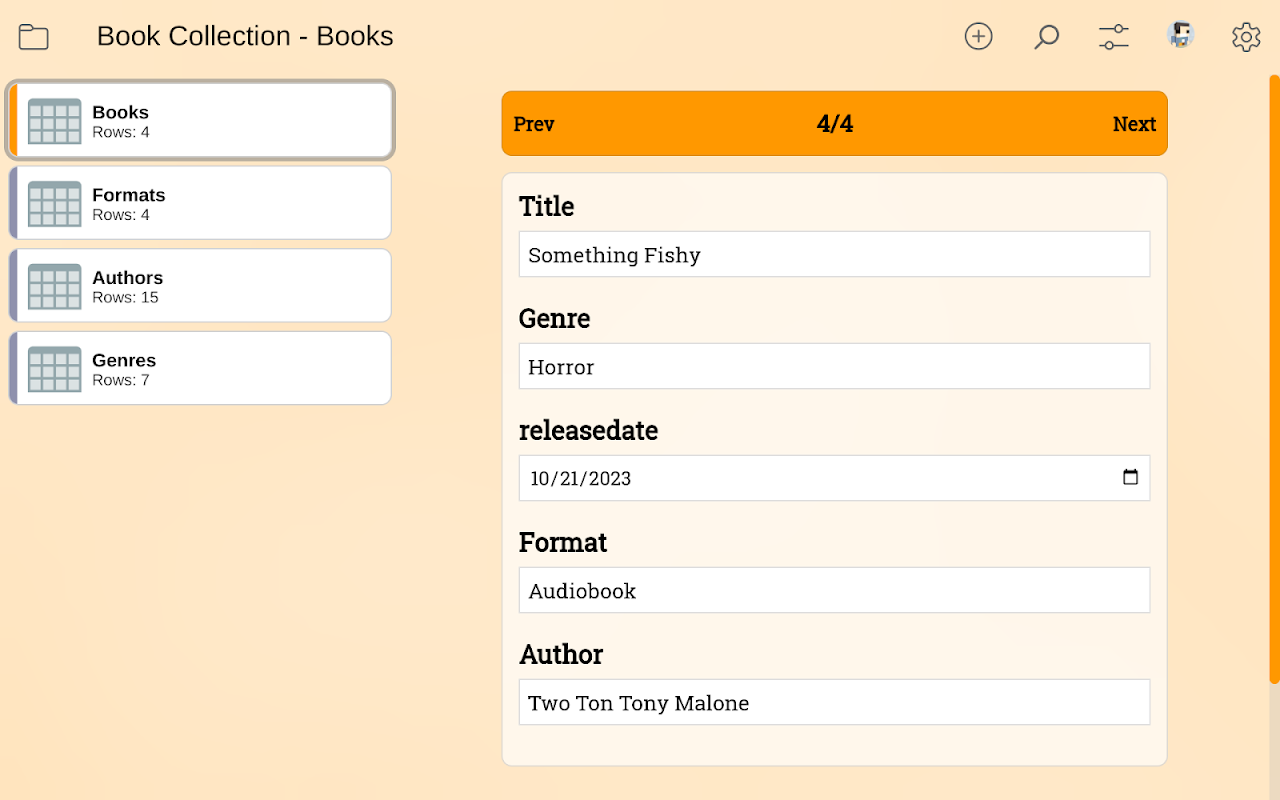This screenshot has width=1280, height=800.
Task: Select the Formats table
Action: click(200, 203)
